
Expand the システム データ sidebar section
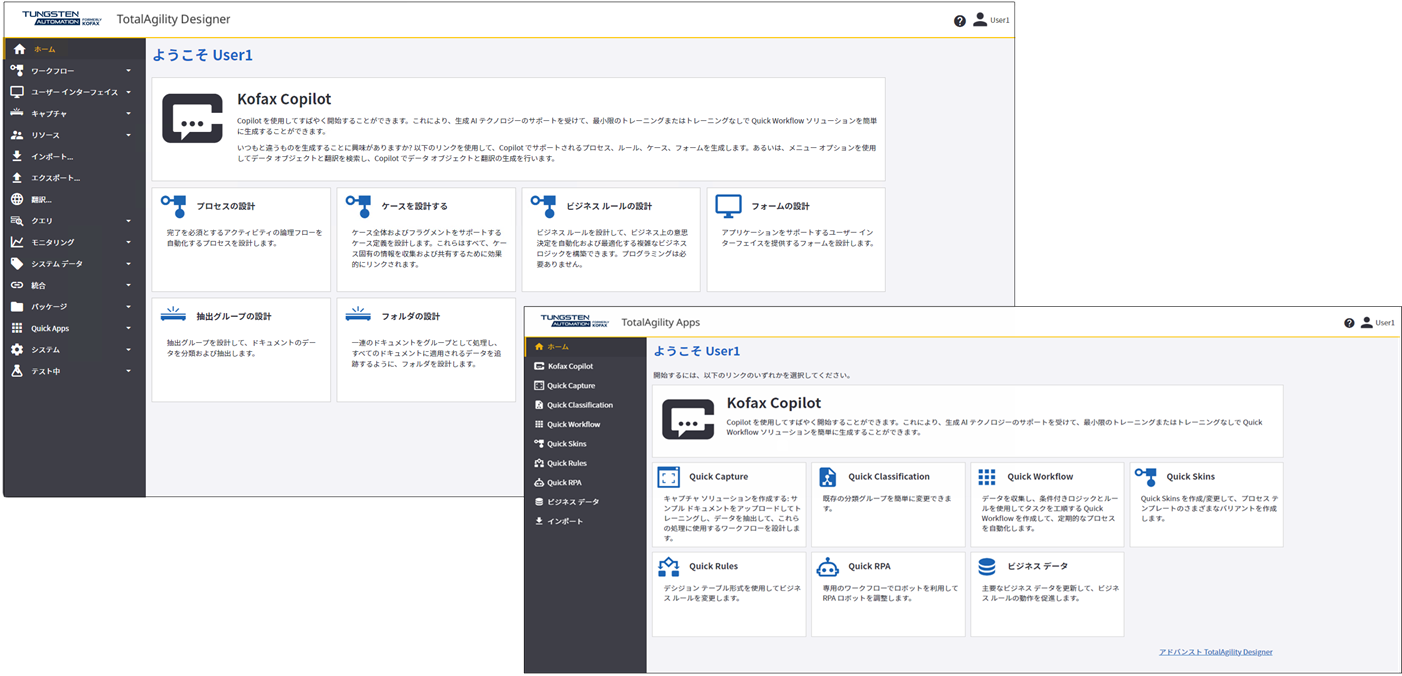tap(128, 264)
